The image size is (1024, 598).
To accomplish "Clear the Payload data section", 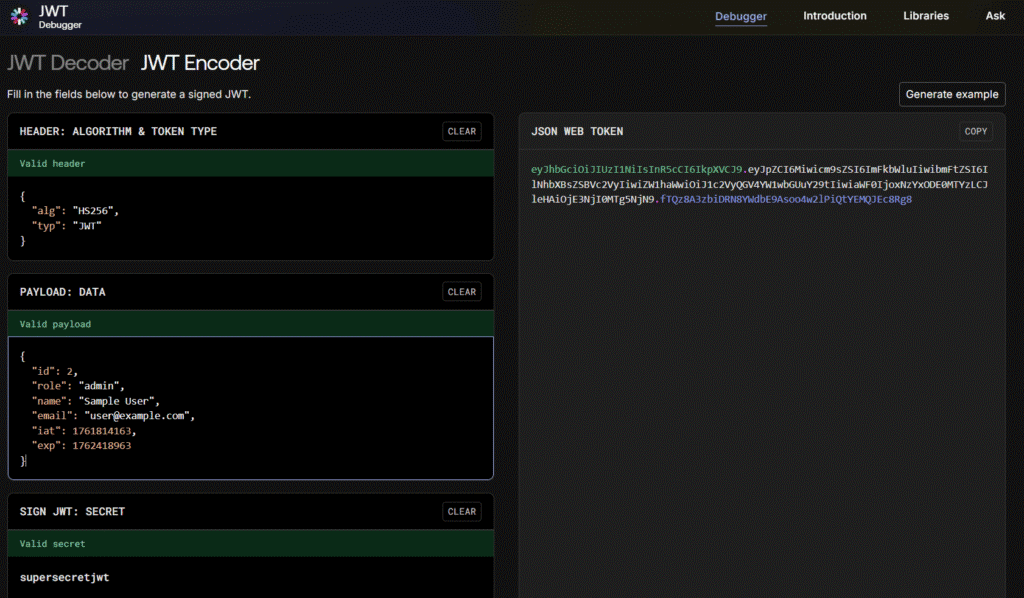I will click(462, 292).
